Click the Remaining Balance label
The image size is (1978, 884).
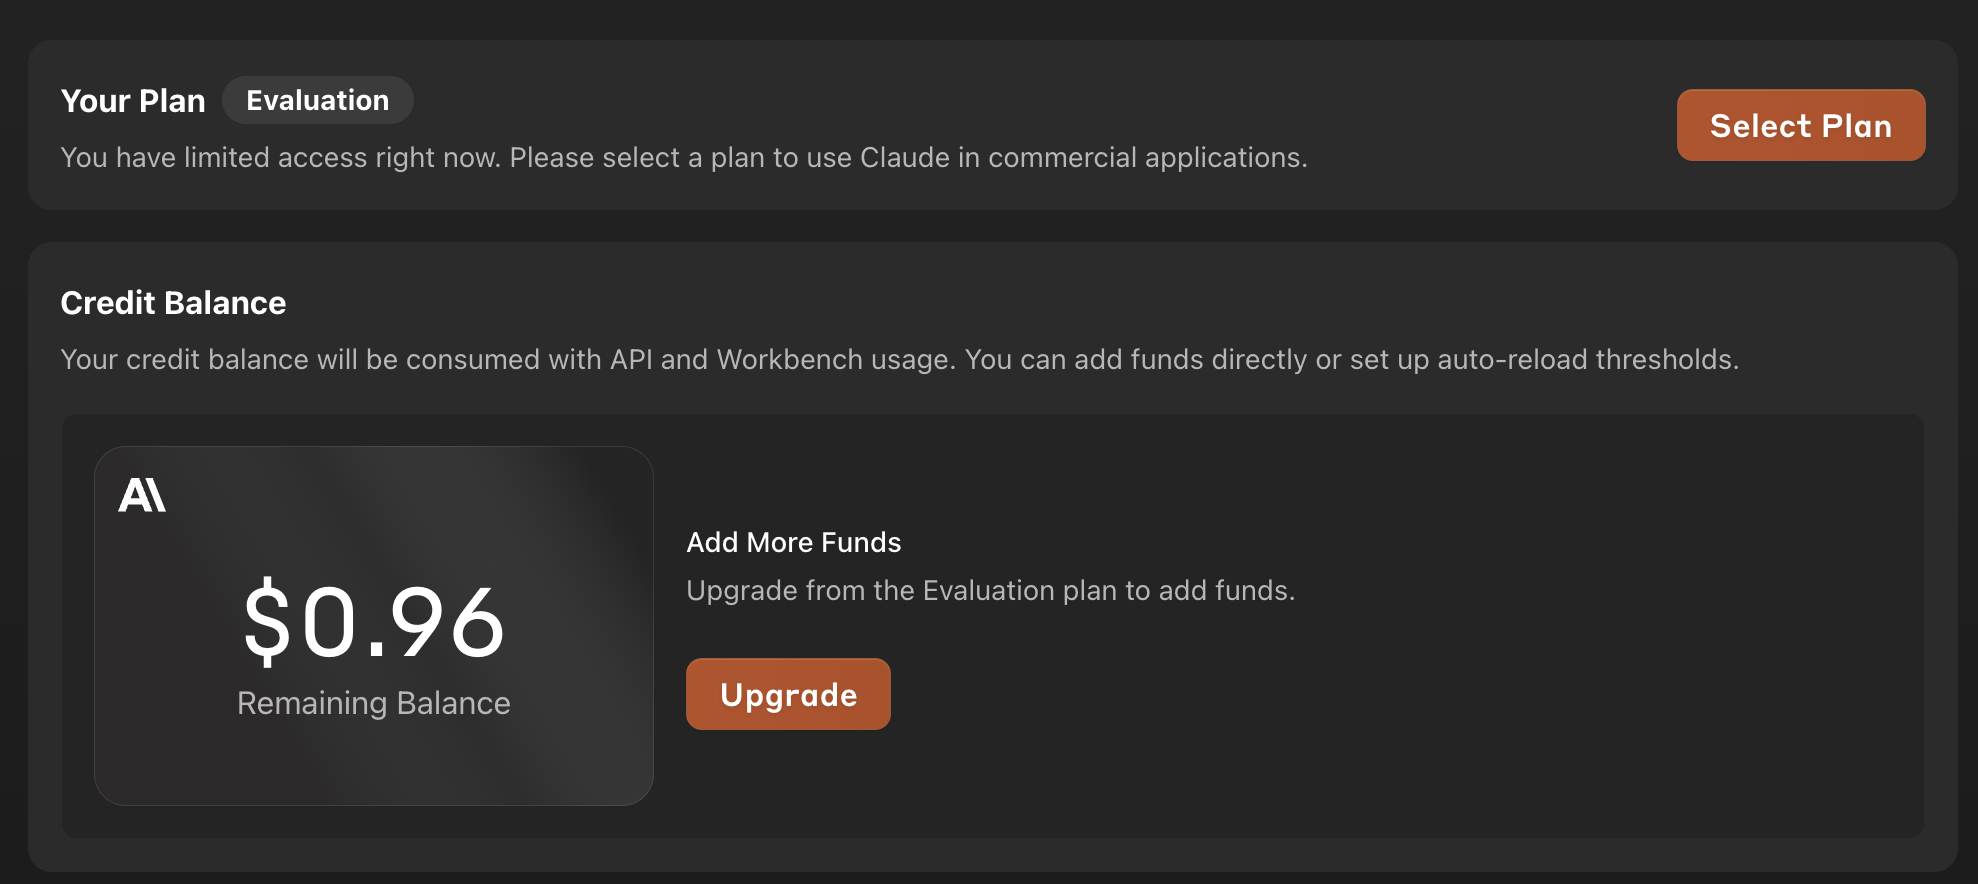tap(373, 703)
